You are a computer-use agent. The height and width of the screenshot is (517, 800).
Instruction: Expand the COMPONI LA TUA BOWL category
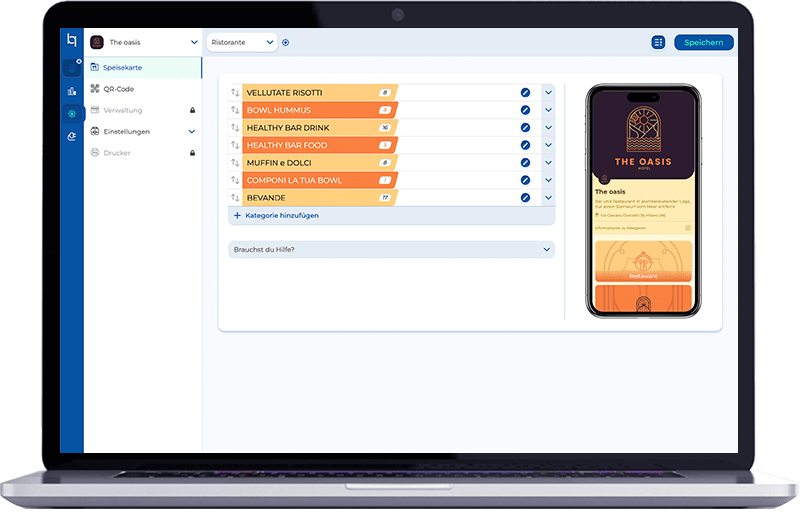pos(548,181)
